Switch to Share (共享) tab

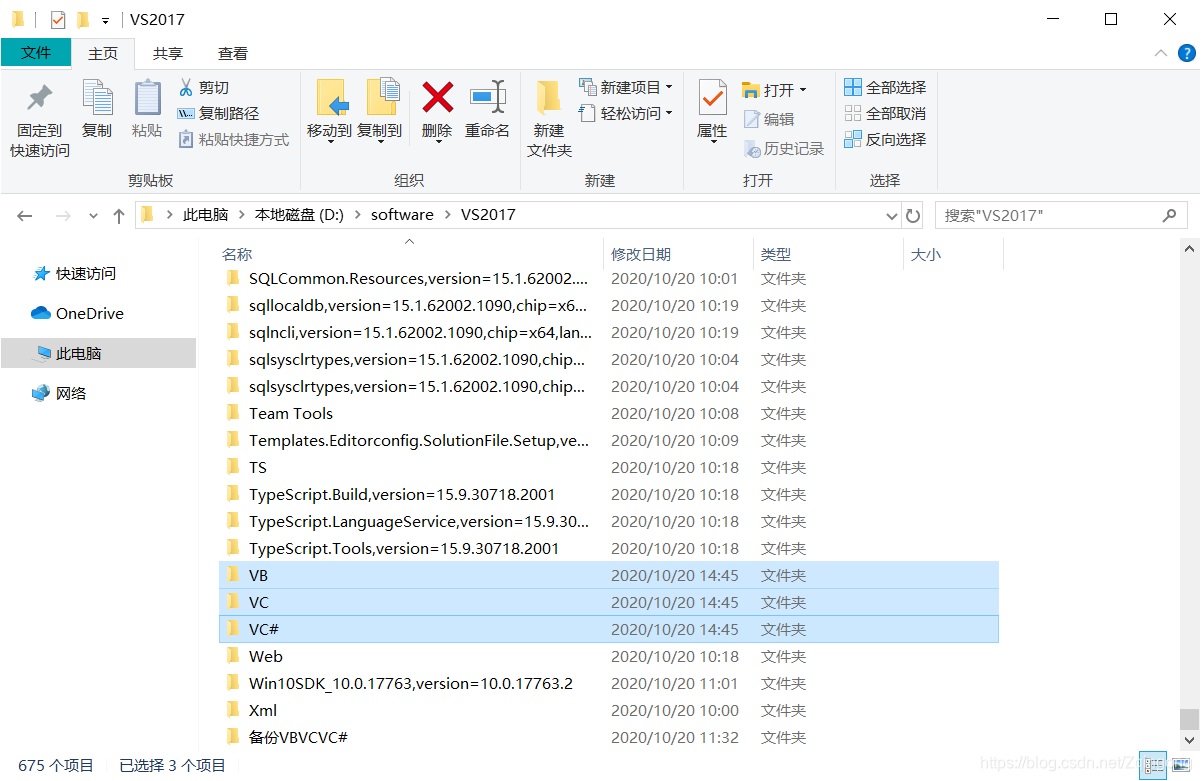tap(168, 53)
